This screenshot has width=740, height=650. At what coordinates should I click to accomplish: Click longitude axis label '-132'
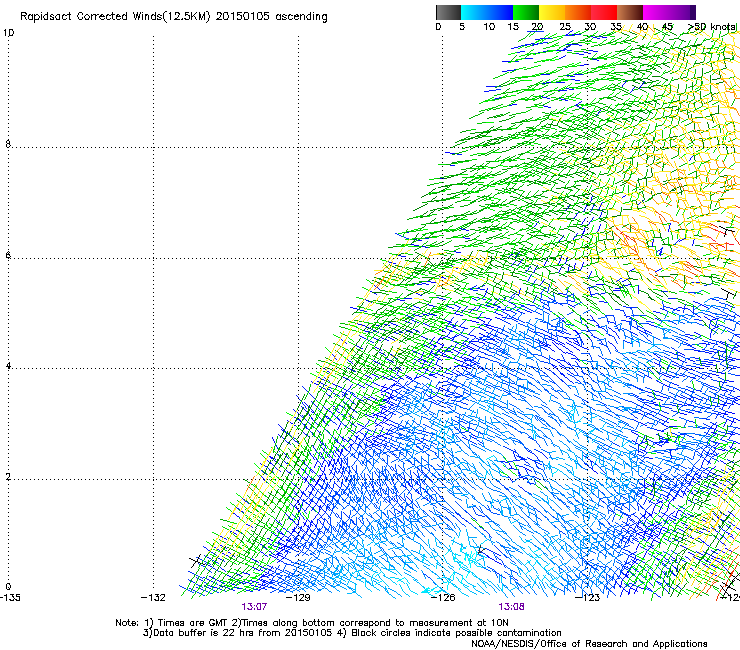153,597
